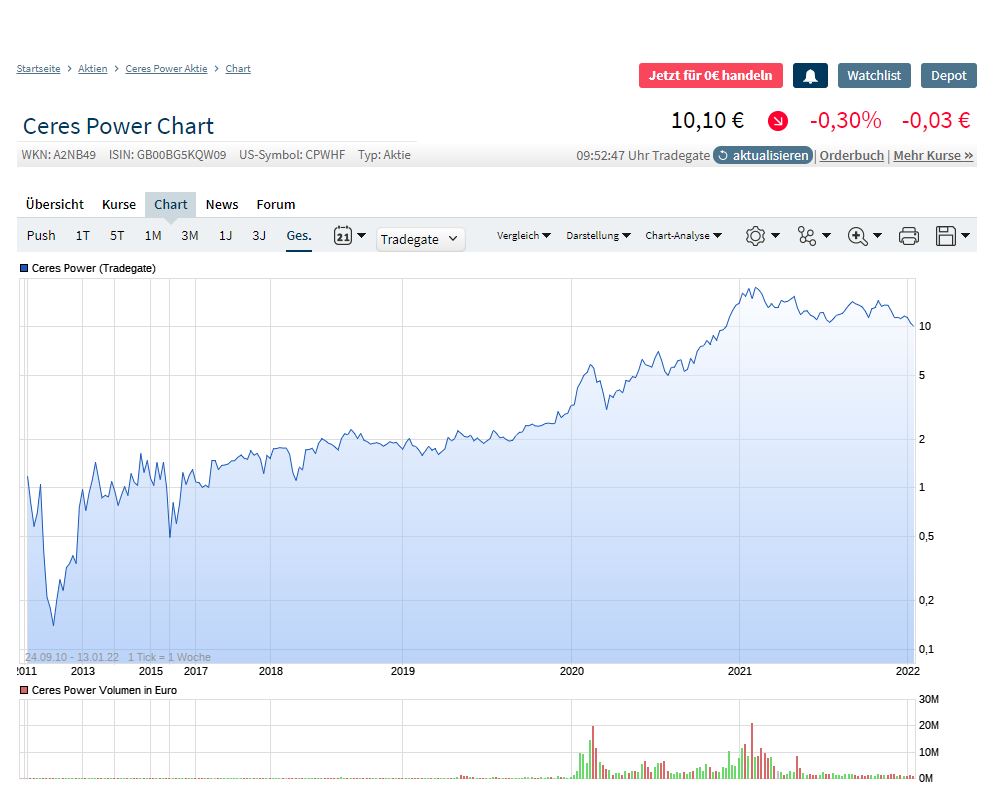Expand the calendar dropdown arrow
This screenshot has height=801, width=994.
click(361, 235)
